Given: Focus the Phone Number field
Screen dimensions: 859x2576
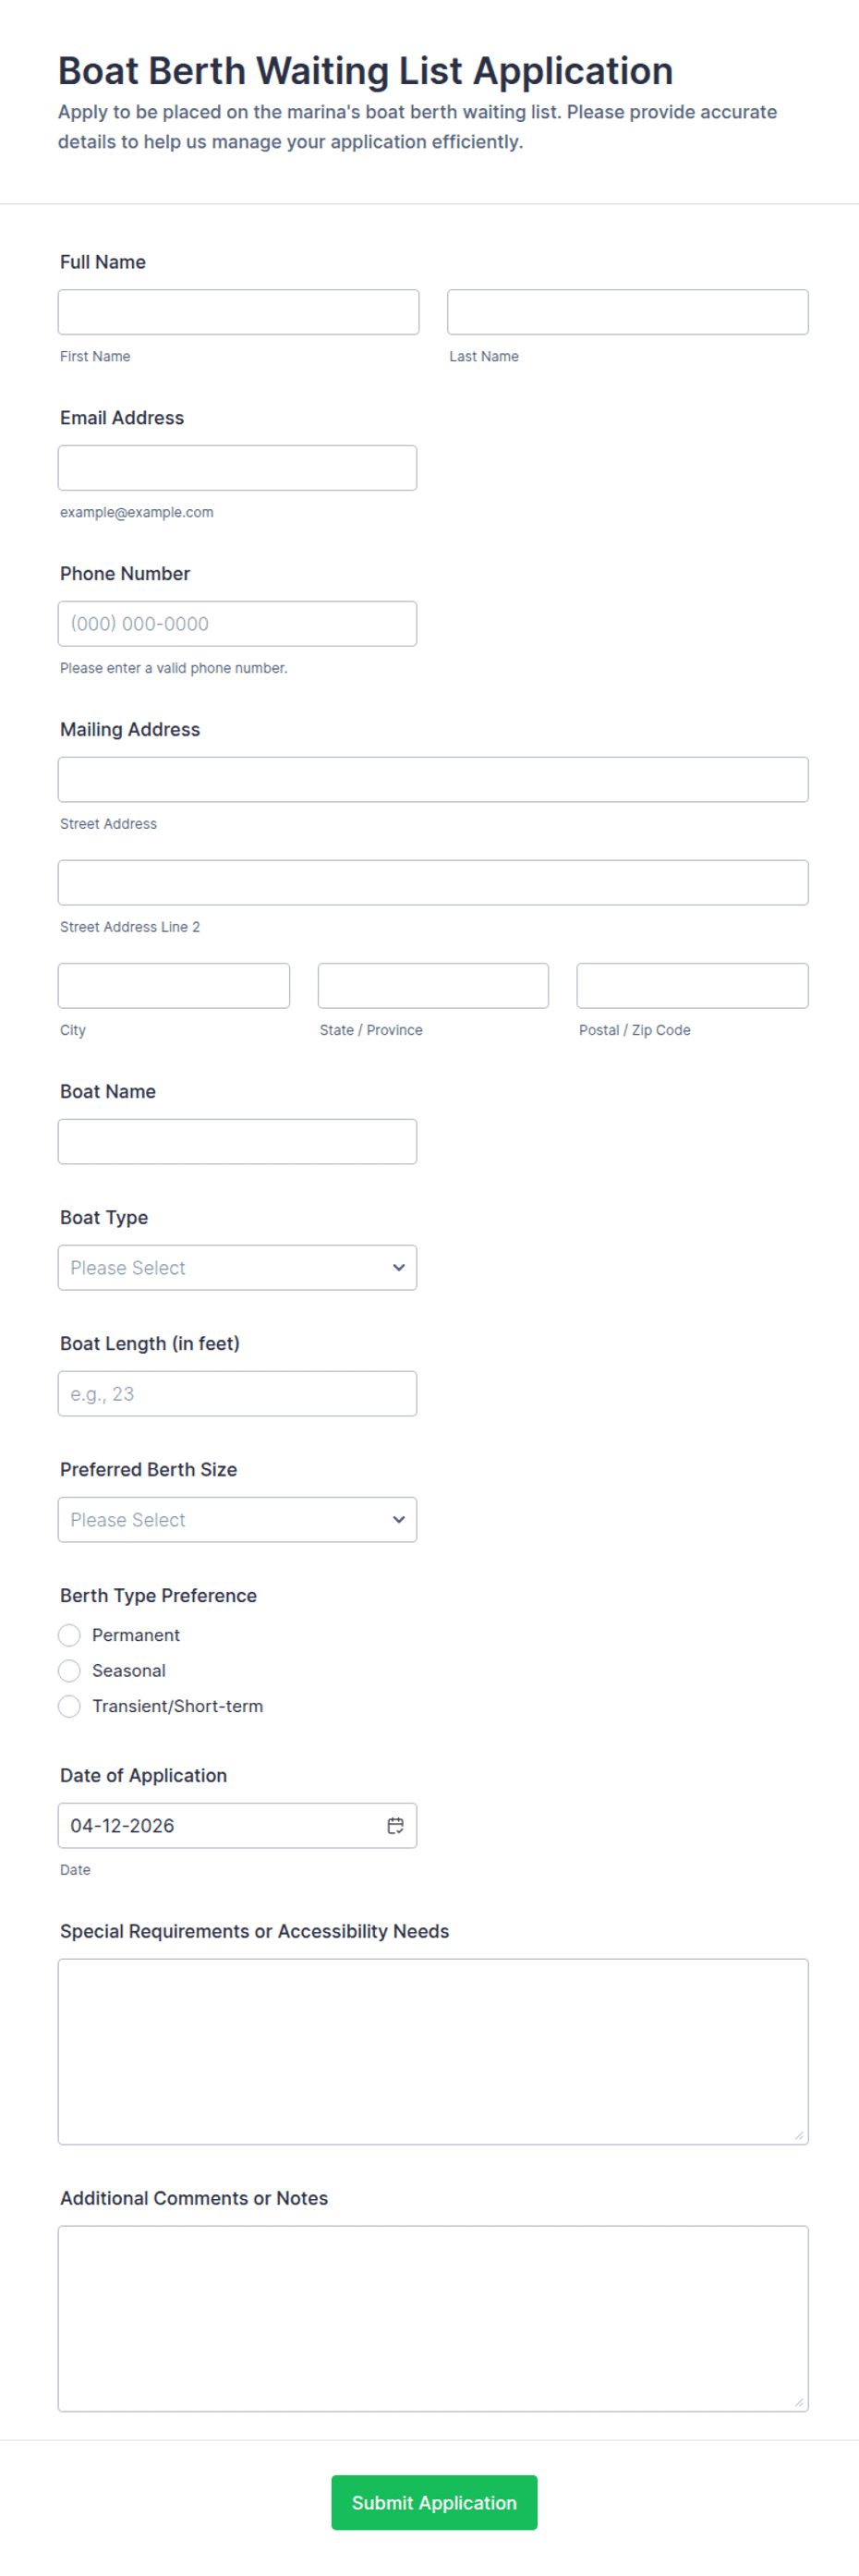Looking at the screenshot, I should tap(237, 624).
